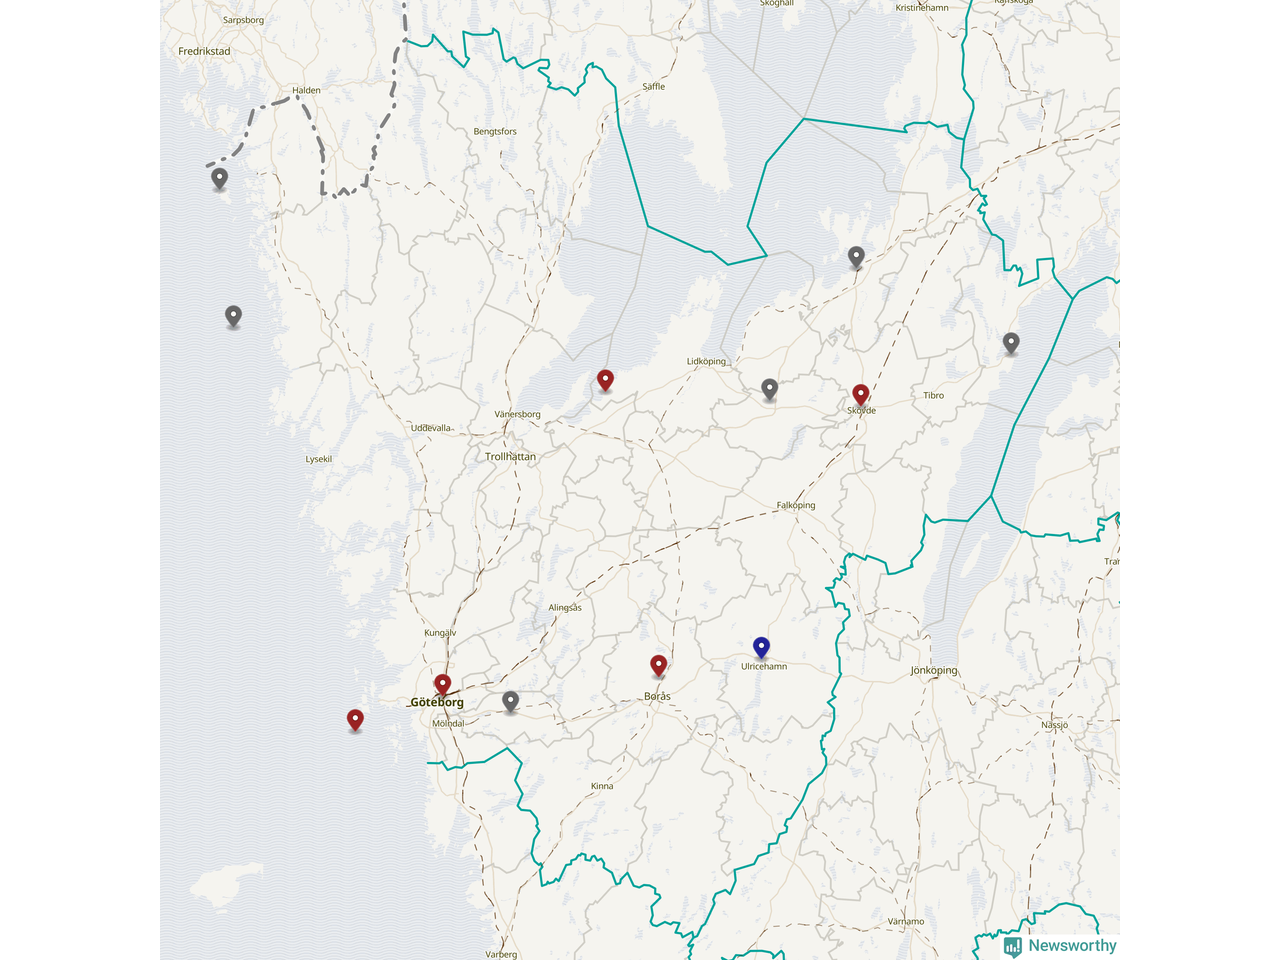The image size is (1280, 960).
Task: Click the Kungälv label
Action: (x=440, y=633)
